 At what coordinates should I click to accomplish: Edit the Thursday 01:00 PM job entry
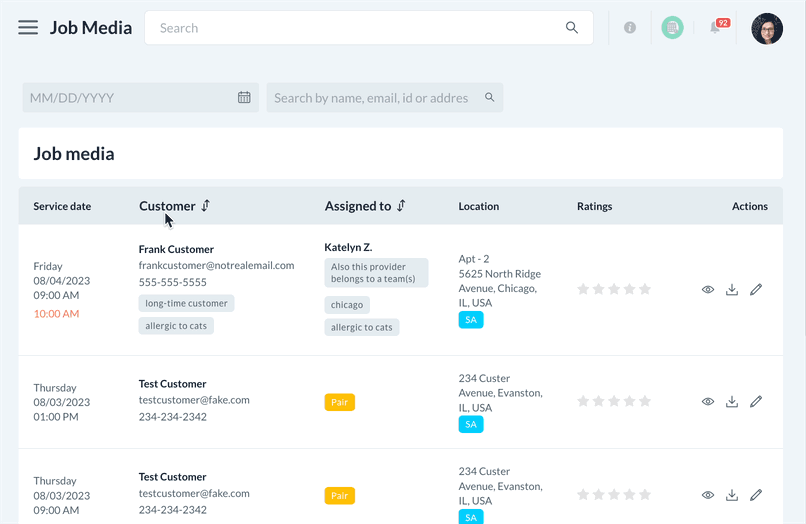point(756,402)
